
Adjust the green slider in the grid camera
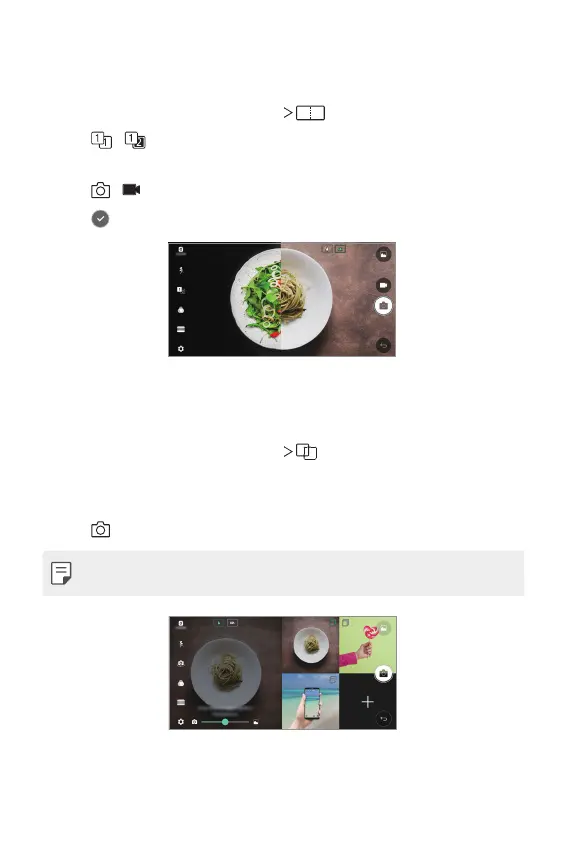point(225,722)
